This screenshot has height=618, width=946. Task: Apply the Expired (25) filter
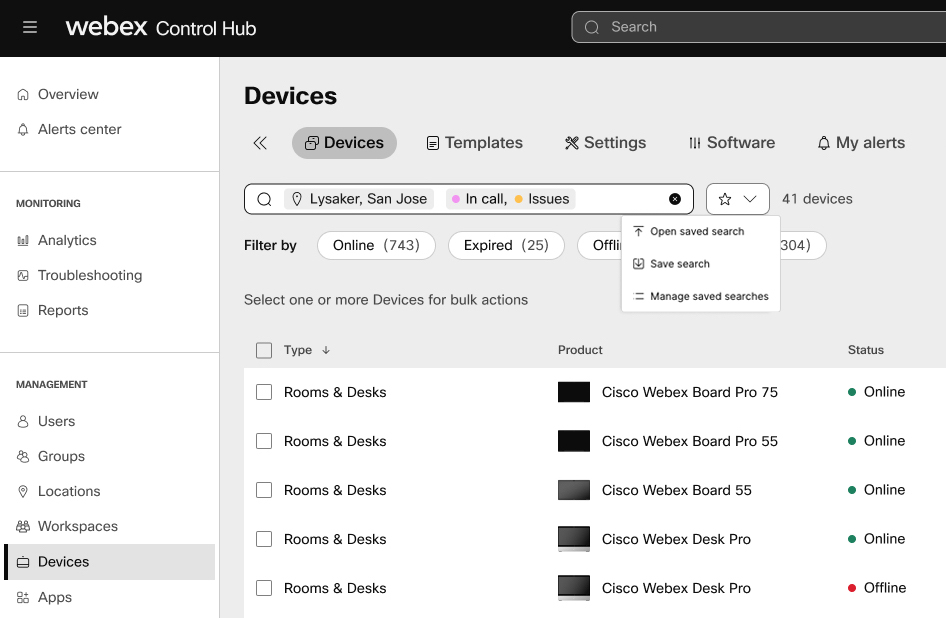coord(506,245)
